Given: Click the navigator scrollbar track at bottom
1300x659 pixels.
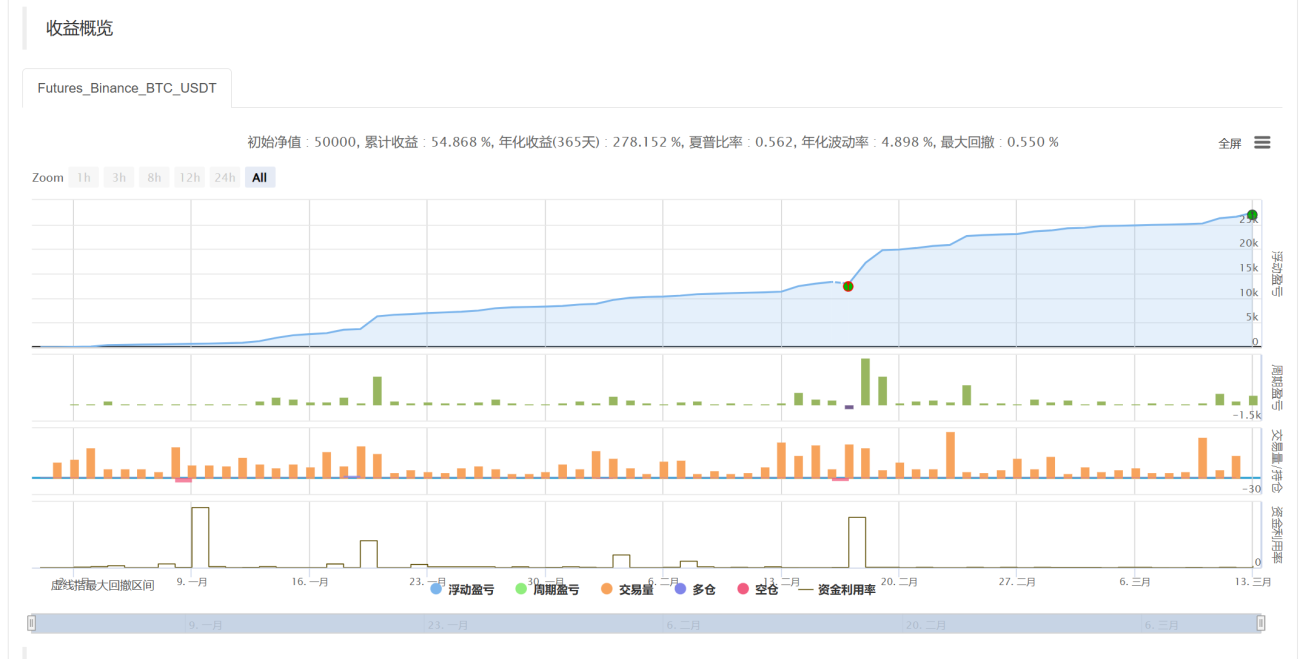Looking at the screenshot, I should tap(646, 623).
